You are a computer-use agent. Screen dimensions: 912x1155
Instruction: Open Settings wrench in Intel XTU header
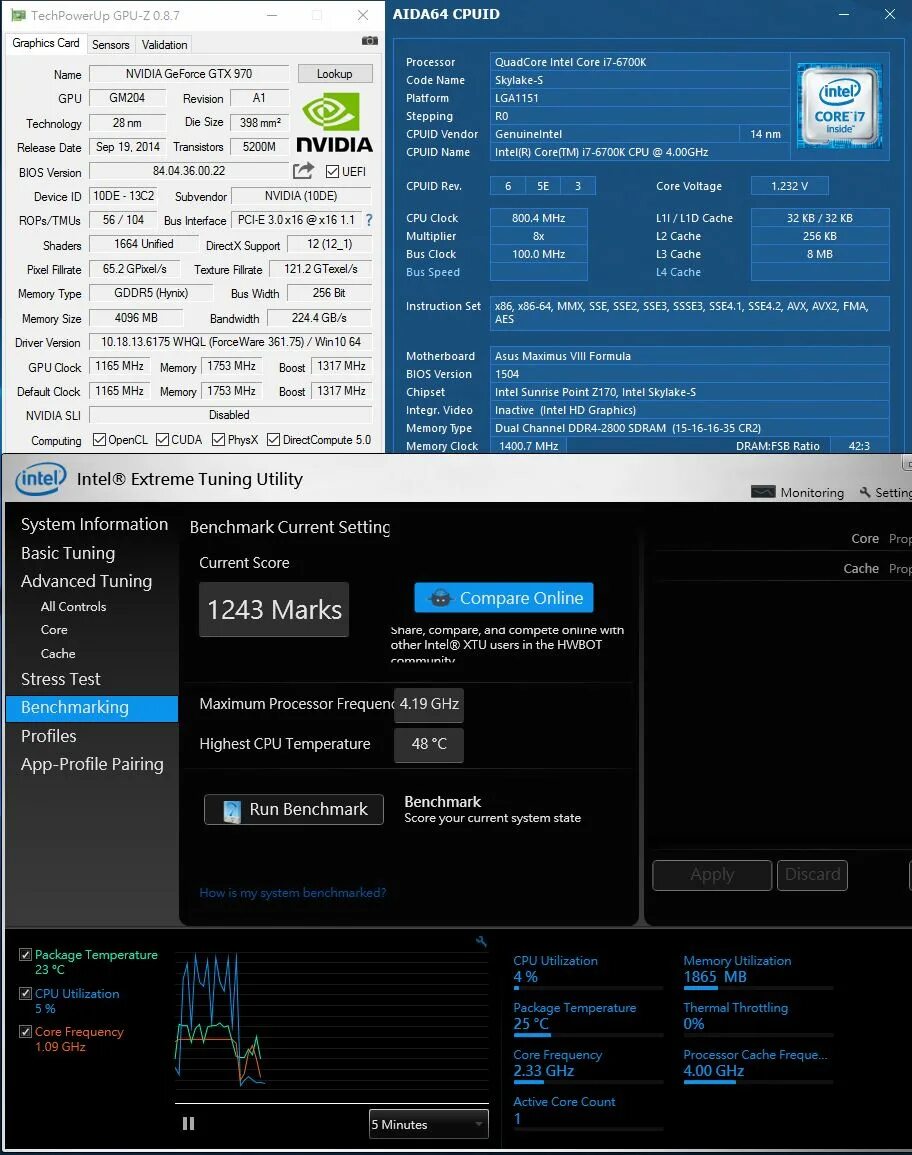click(x=865, y=492)
